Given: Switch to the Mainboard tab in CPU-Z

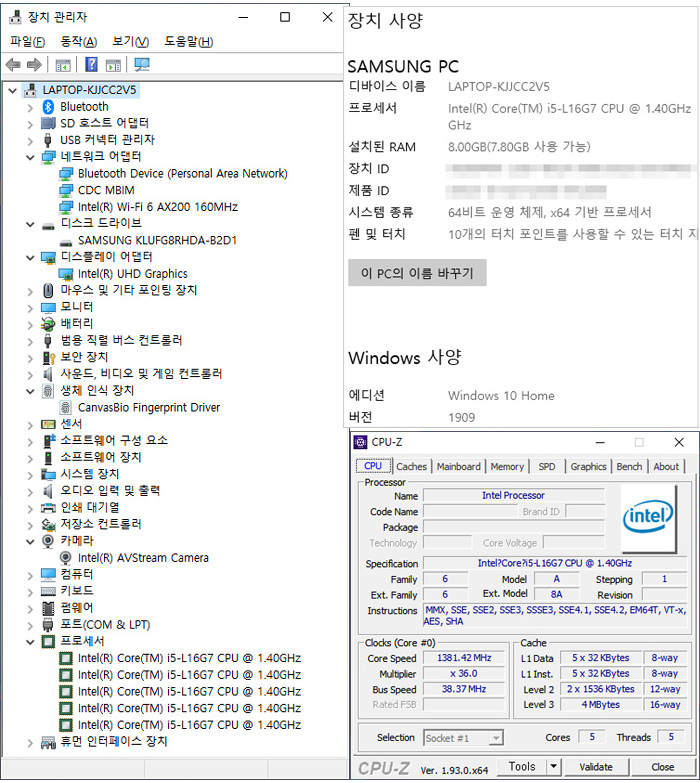Looking at the screenshot, I should [458, 466].
